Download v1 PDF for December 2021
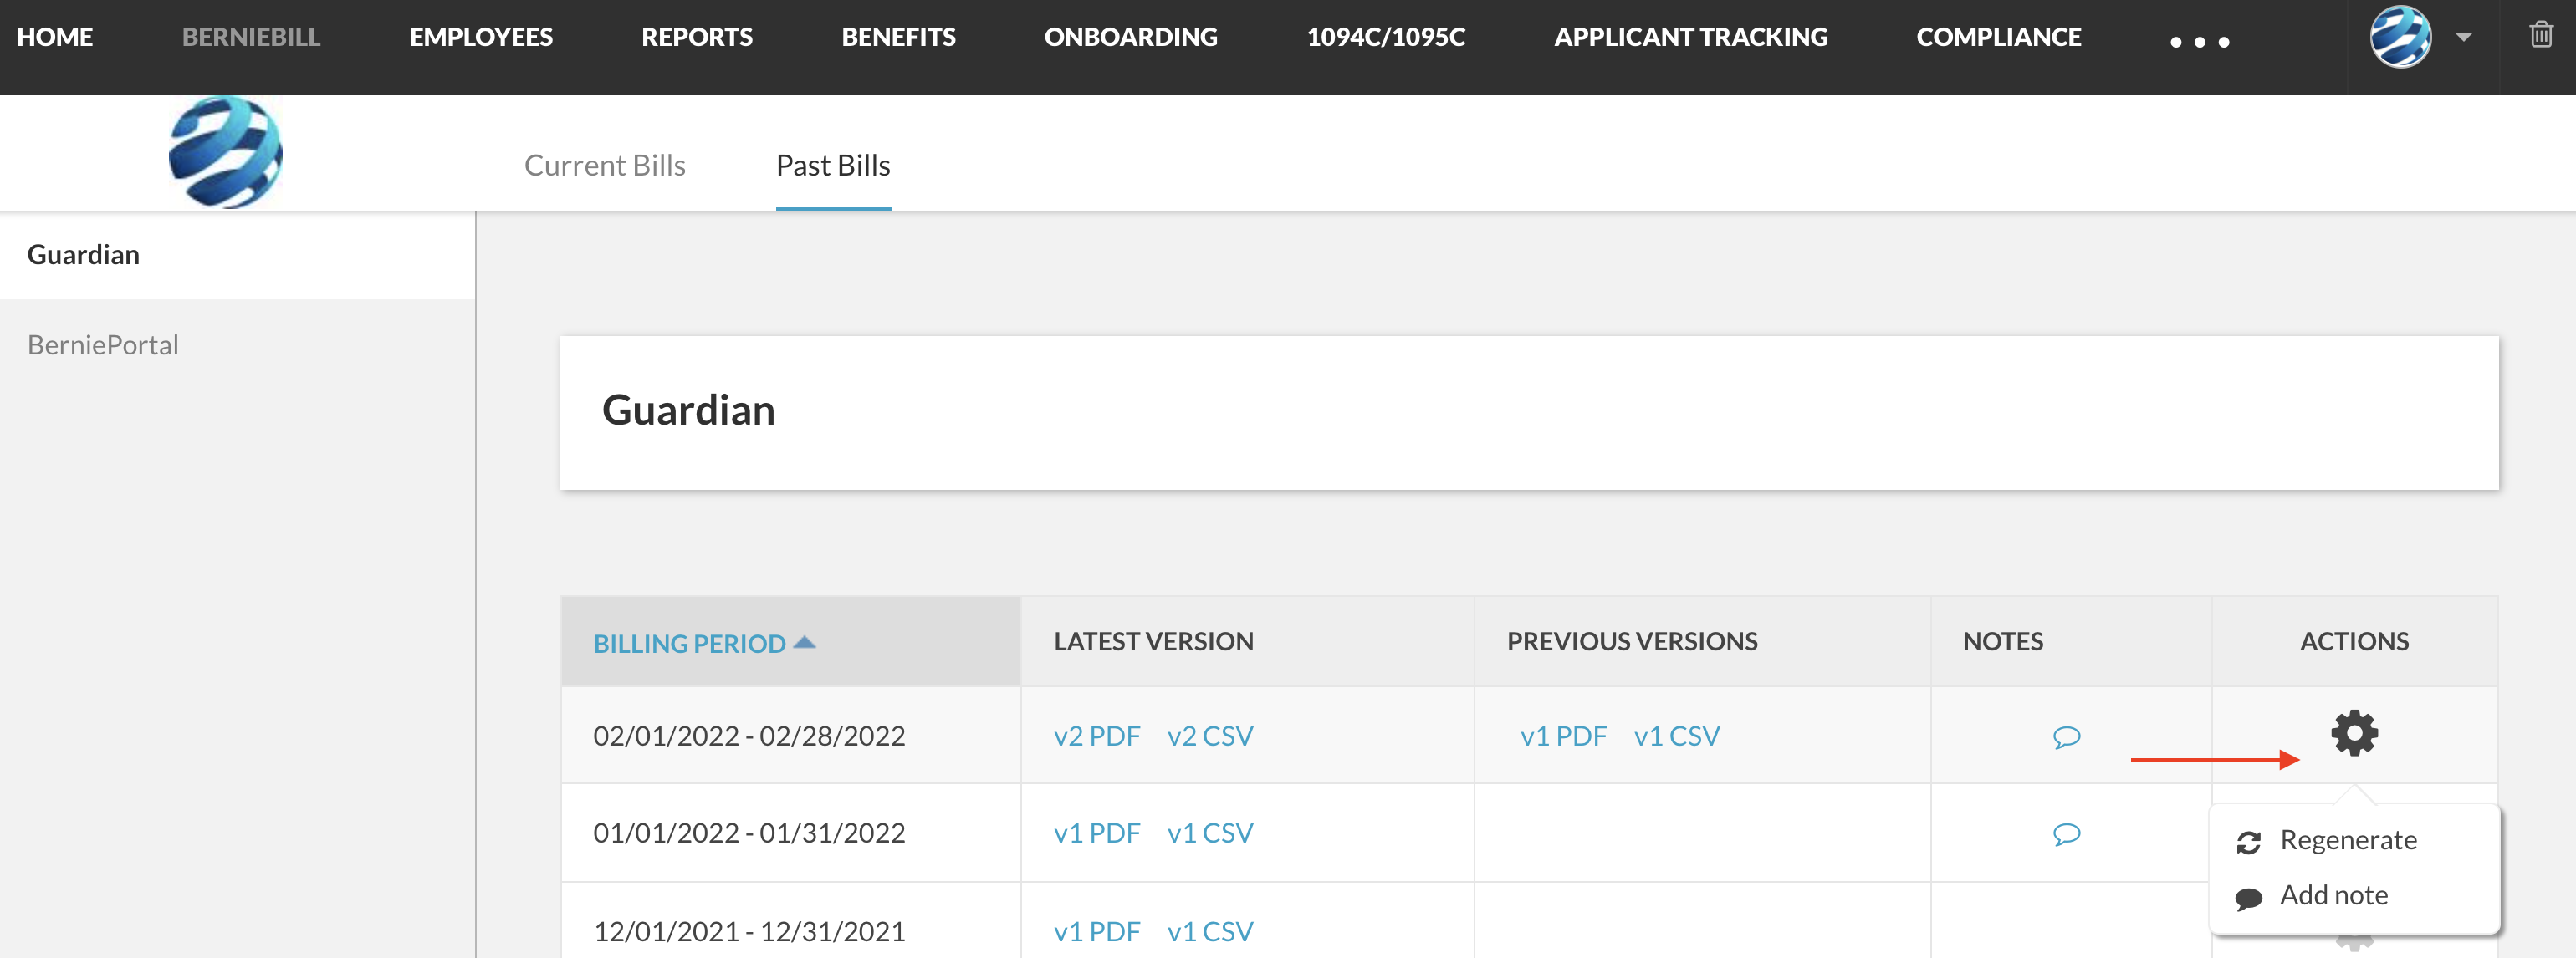 point(1097,932)
